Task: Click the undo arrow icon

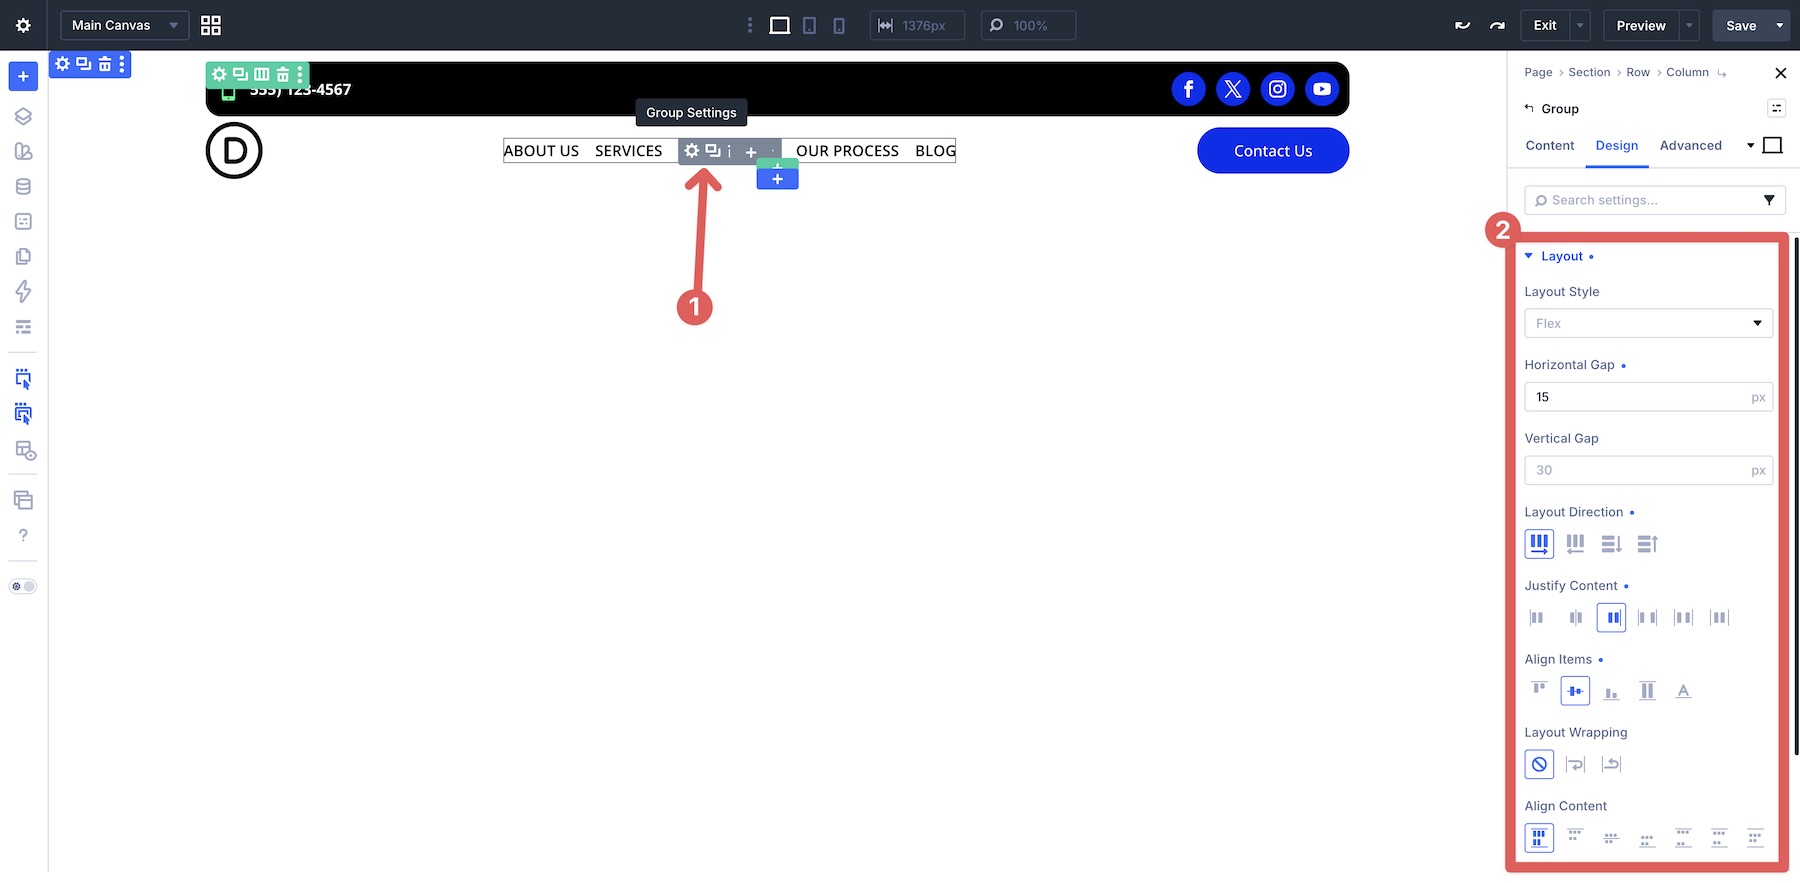Action: coord(1462,25)
